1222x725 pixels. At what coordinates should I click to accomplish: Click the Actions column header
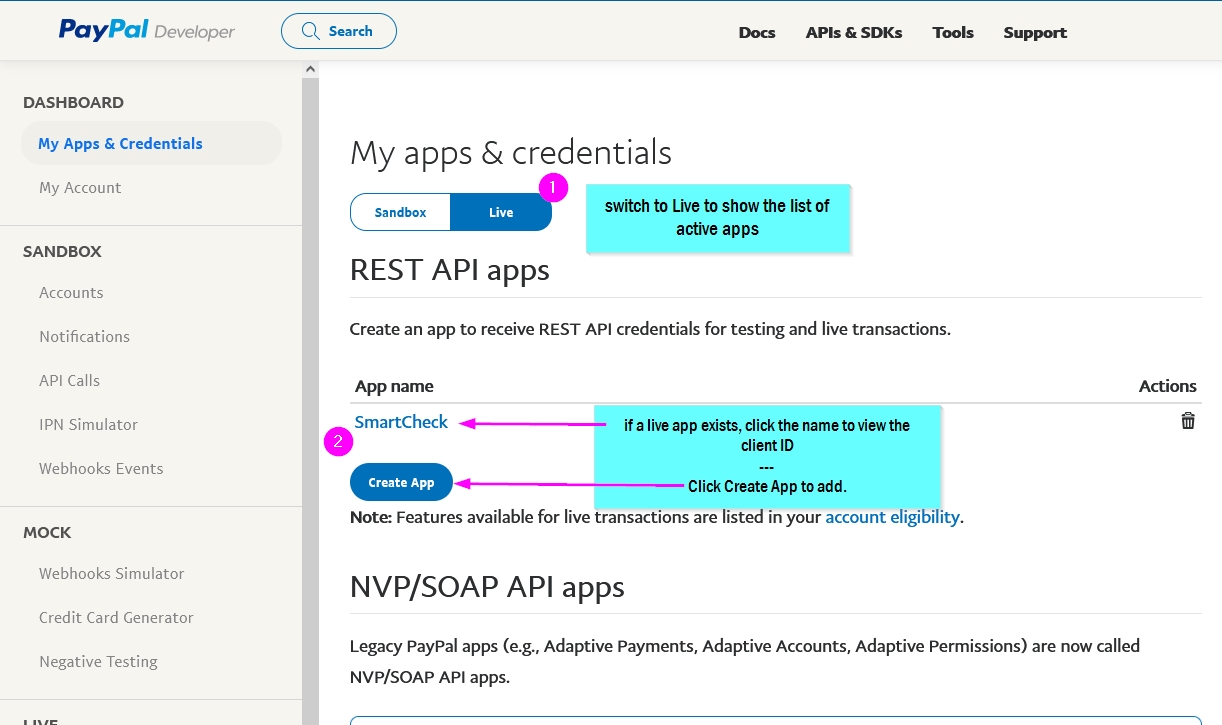tap(1167, 386)
